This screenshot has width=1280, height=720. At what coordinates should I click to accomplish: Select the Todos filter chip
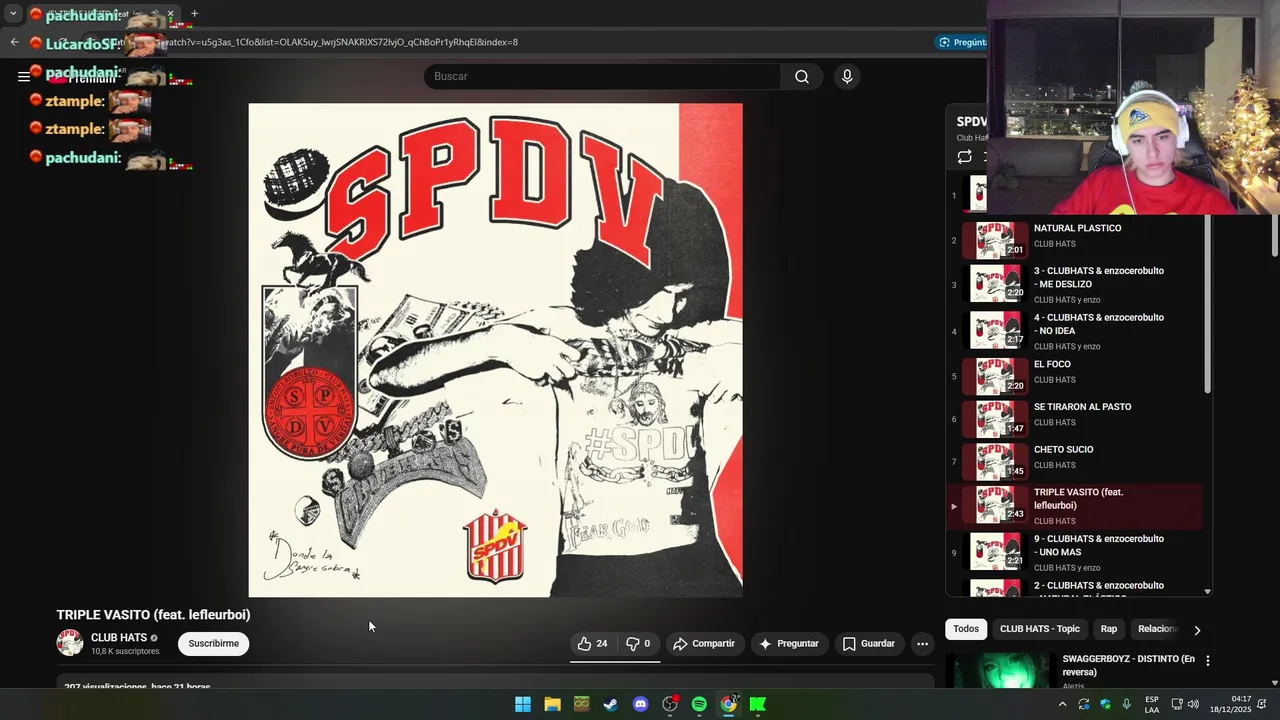point(966,629)
